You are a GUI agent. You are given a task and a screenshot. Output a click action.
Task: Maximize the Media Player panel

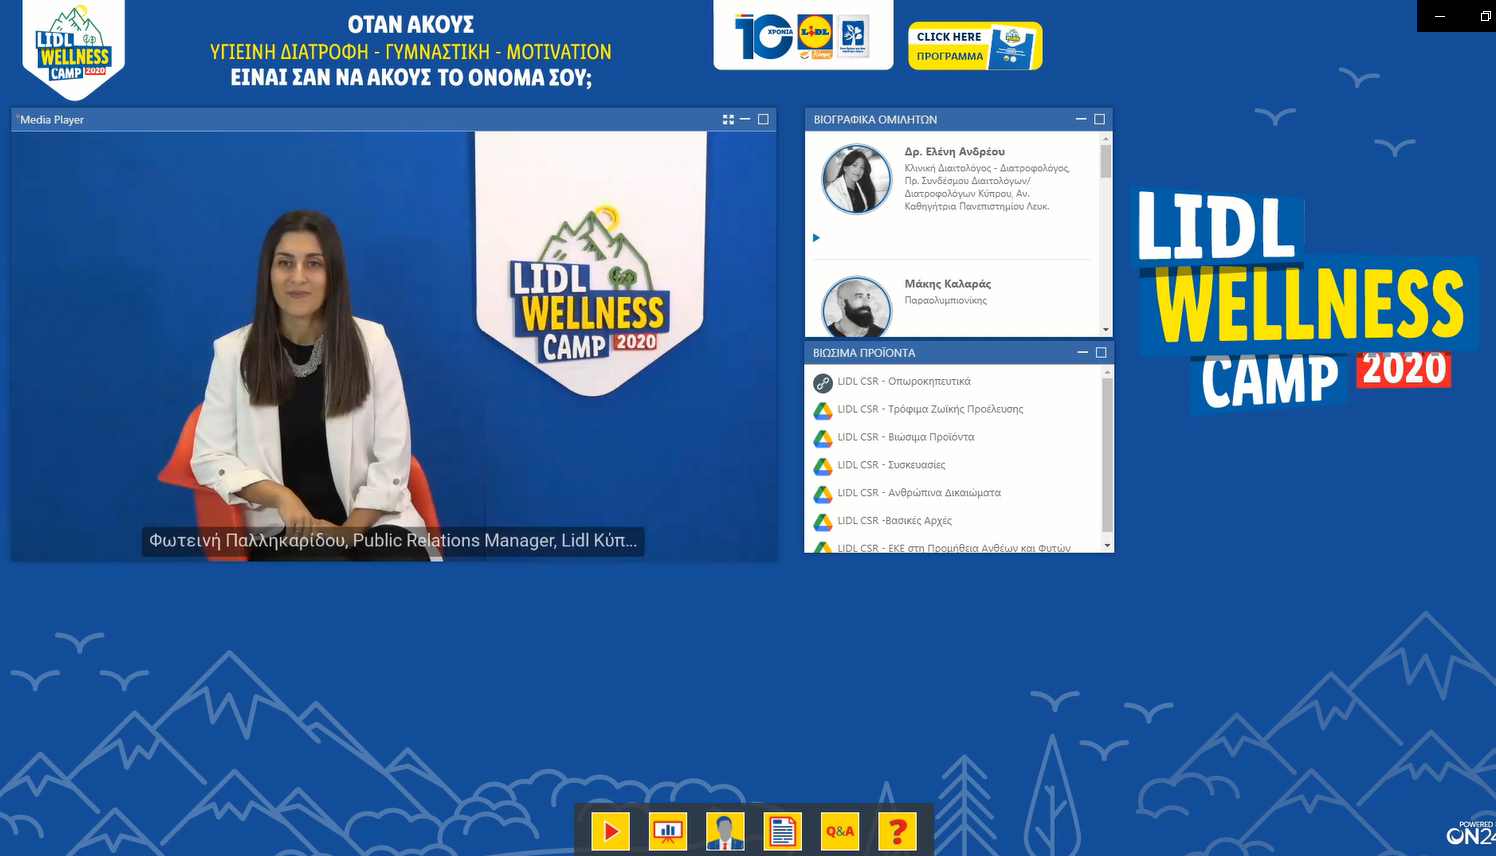click(x=763, y=119)
